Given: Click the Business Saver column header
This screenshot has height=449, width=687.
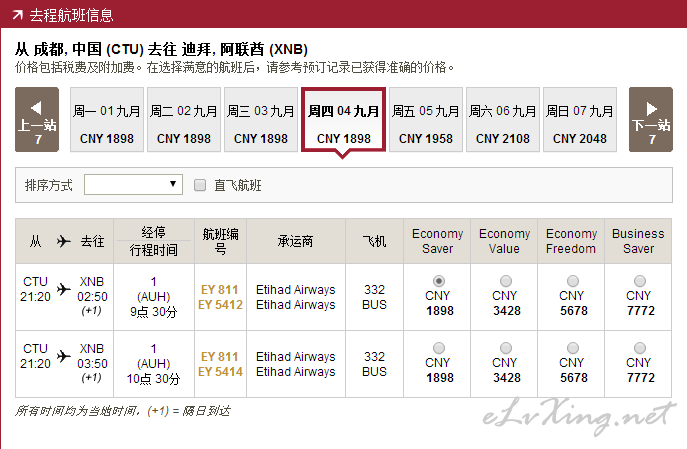Looking at the screenshot, I should coord(638,241).
